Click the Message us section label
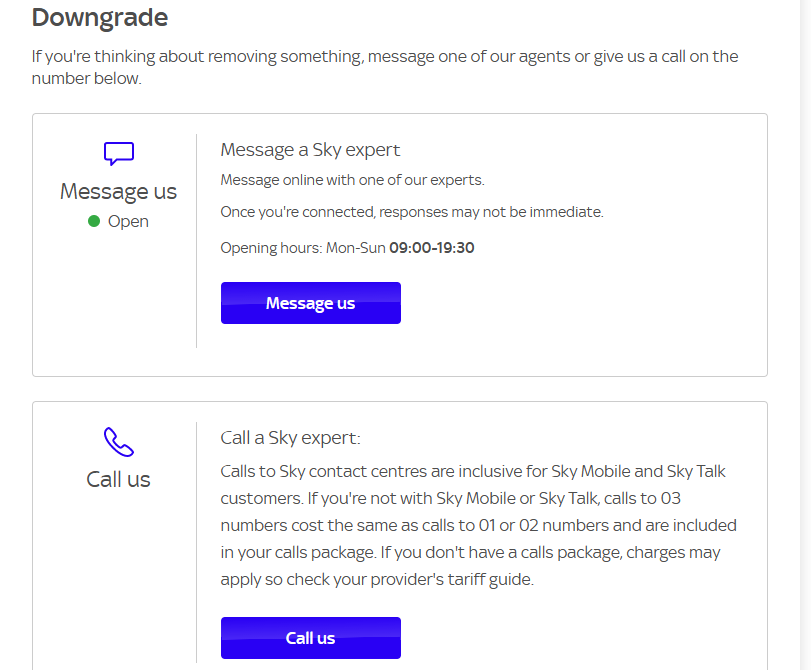 point(118,191)
